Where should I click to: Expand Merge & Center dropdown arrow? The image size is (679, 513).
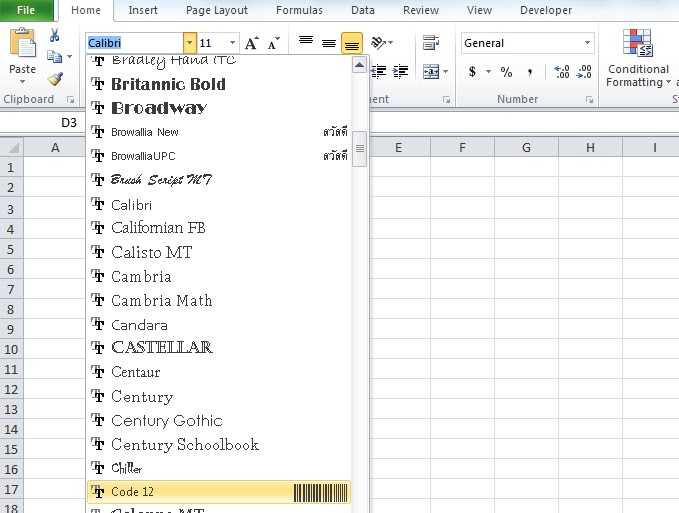point(445,71)
